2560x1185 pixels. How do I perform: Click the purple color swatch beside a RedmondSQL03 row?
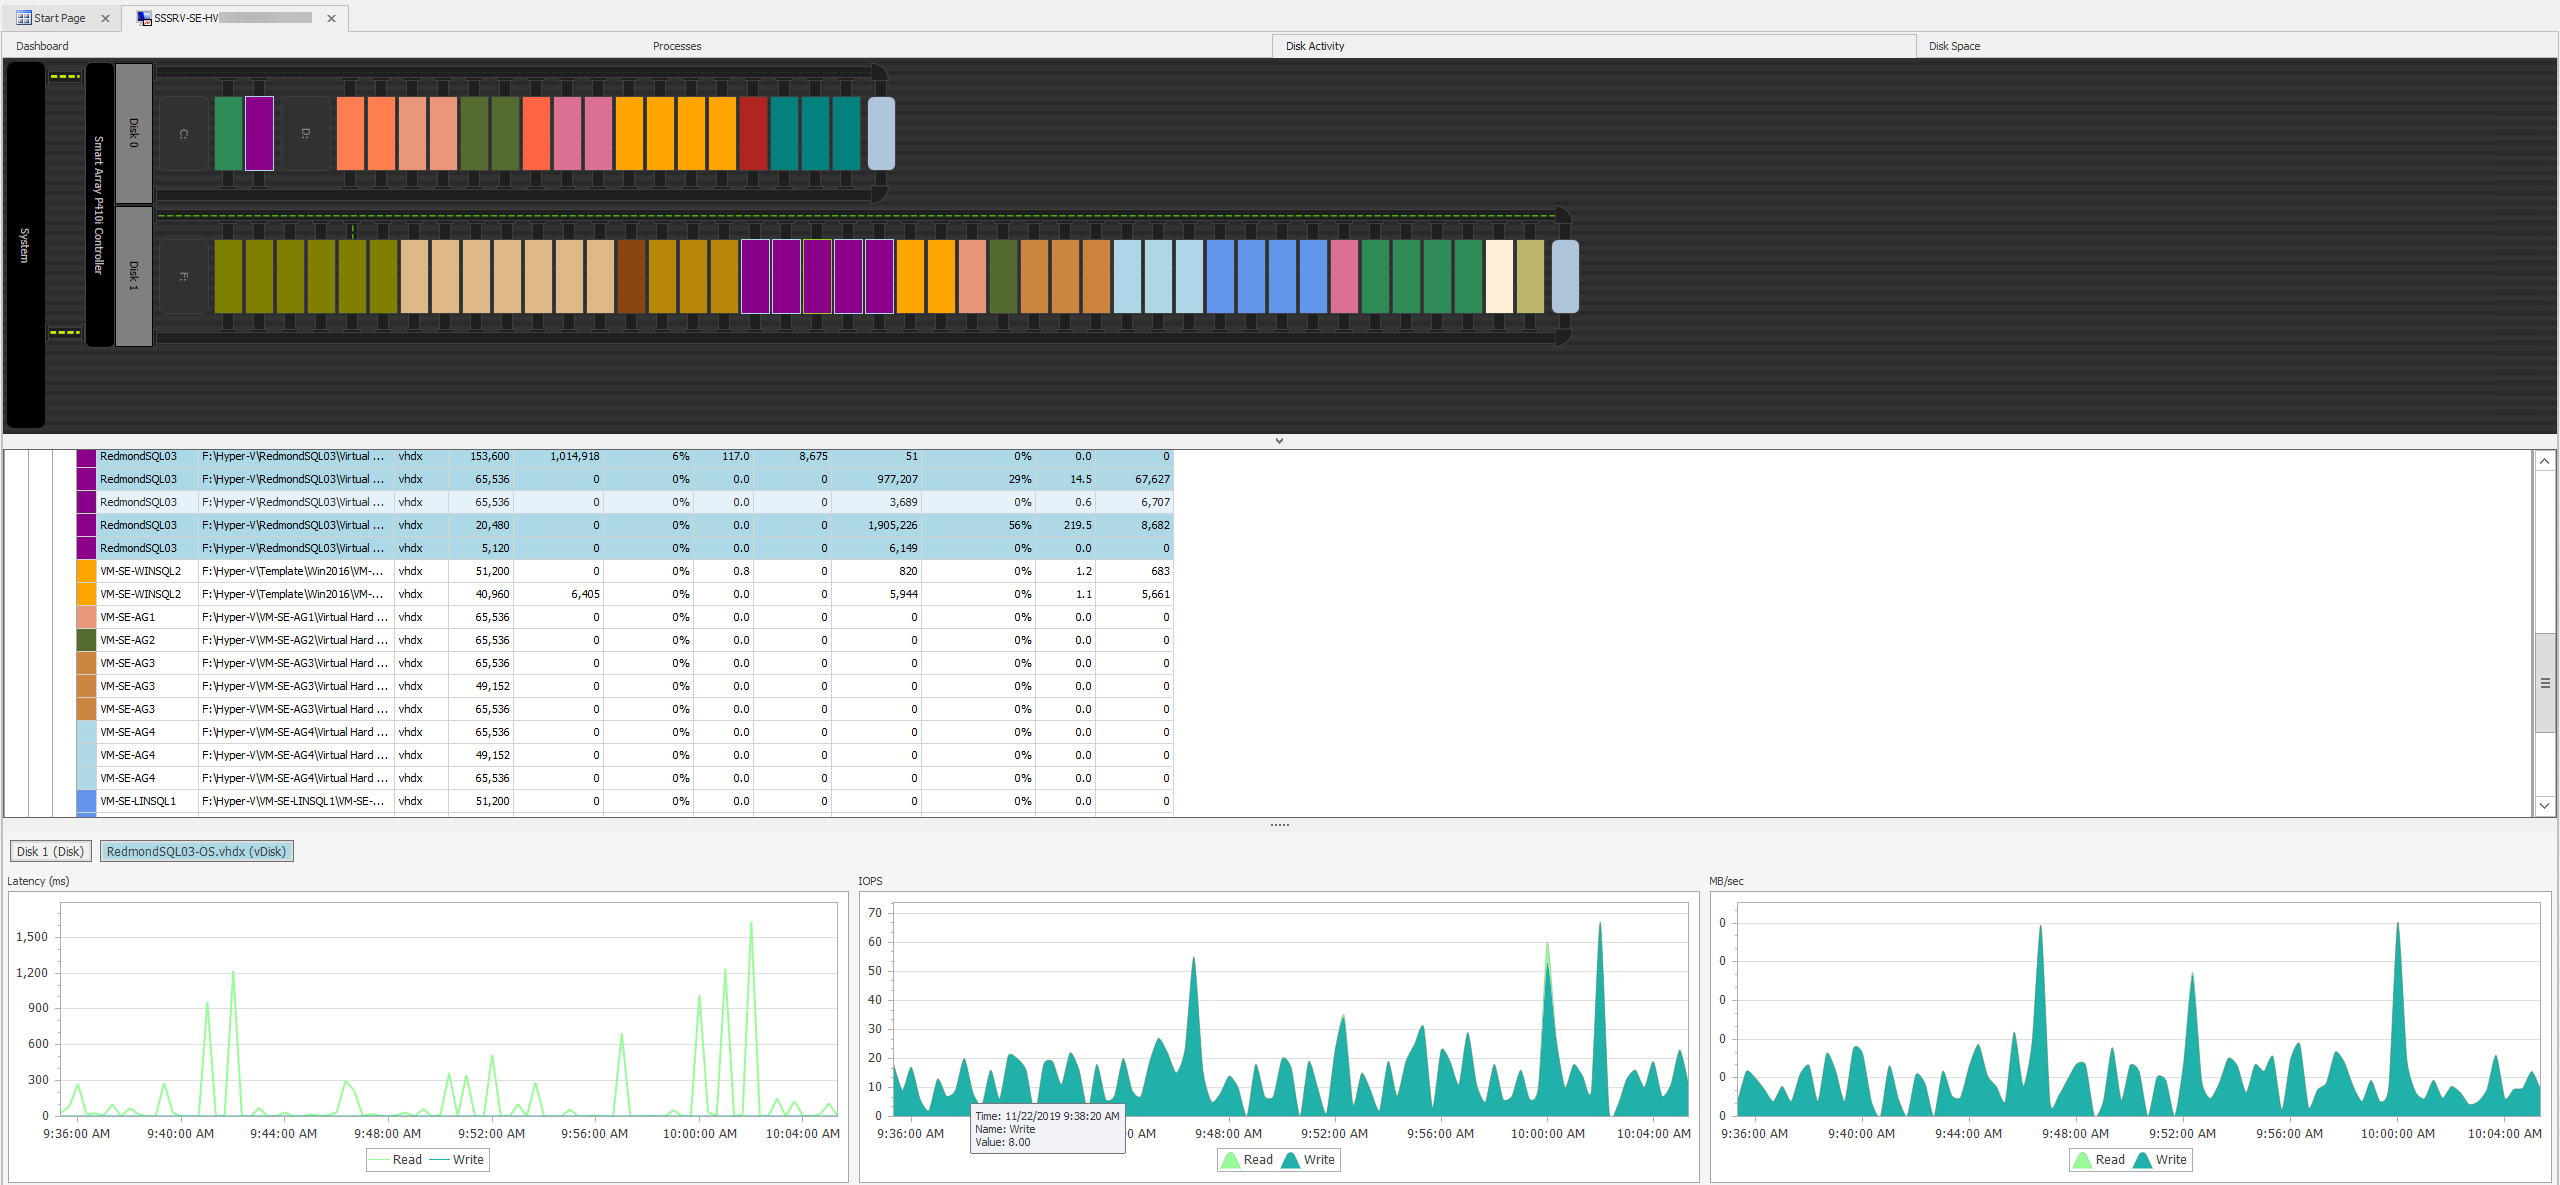[86, 501]
